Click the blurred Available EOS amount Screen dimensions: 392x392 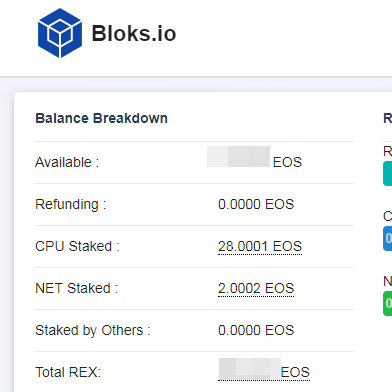click(238, 156)
